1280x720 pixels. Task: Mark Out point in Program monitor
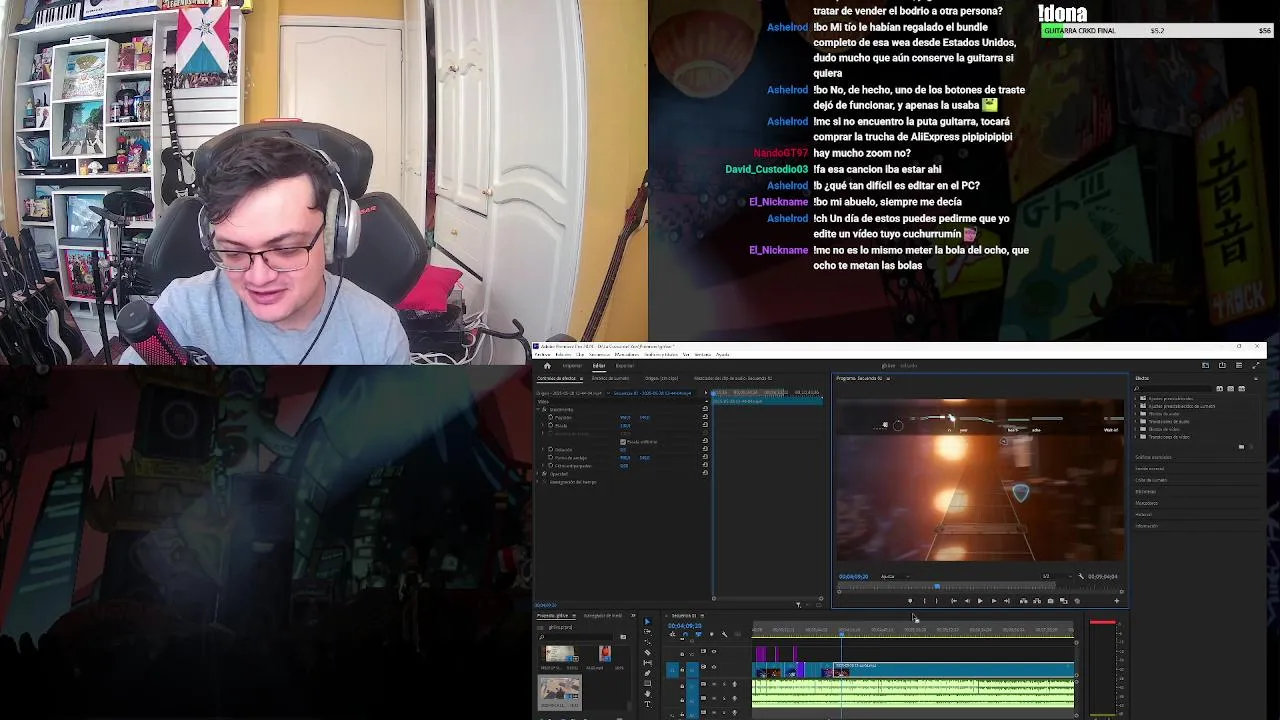(937, 601)
